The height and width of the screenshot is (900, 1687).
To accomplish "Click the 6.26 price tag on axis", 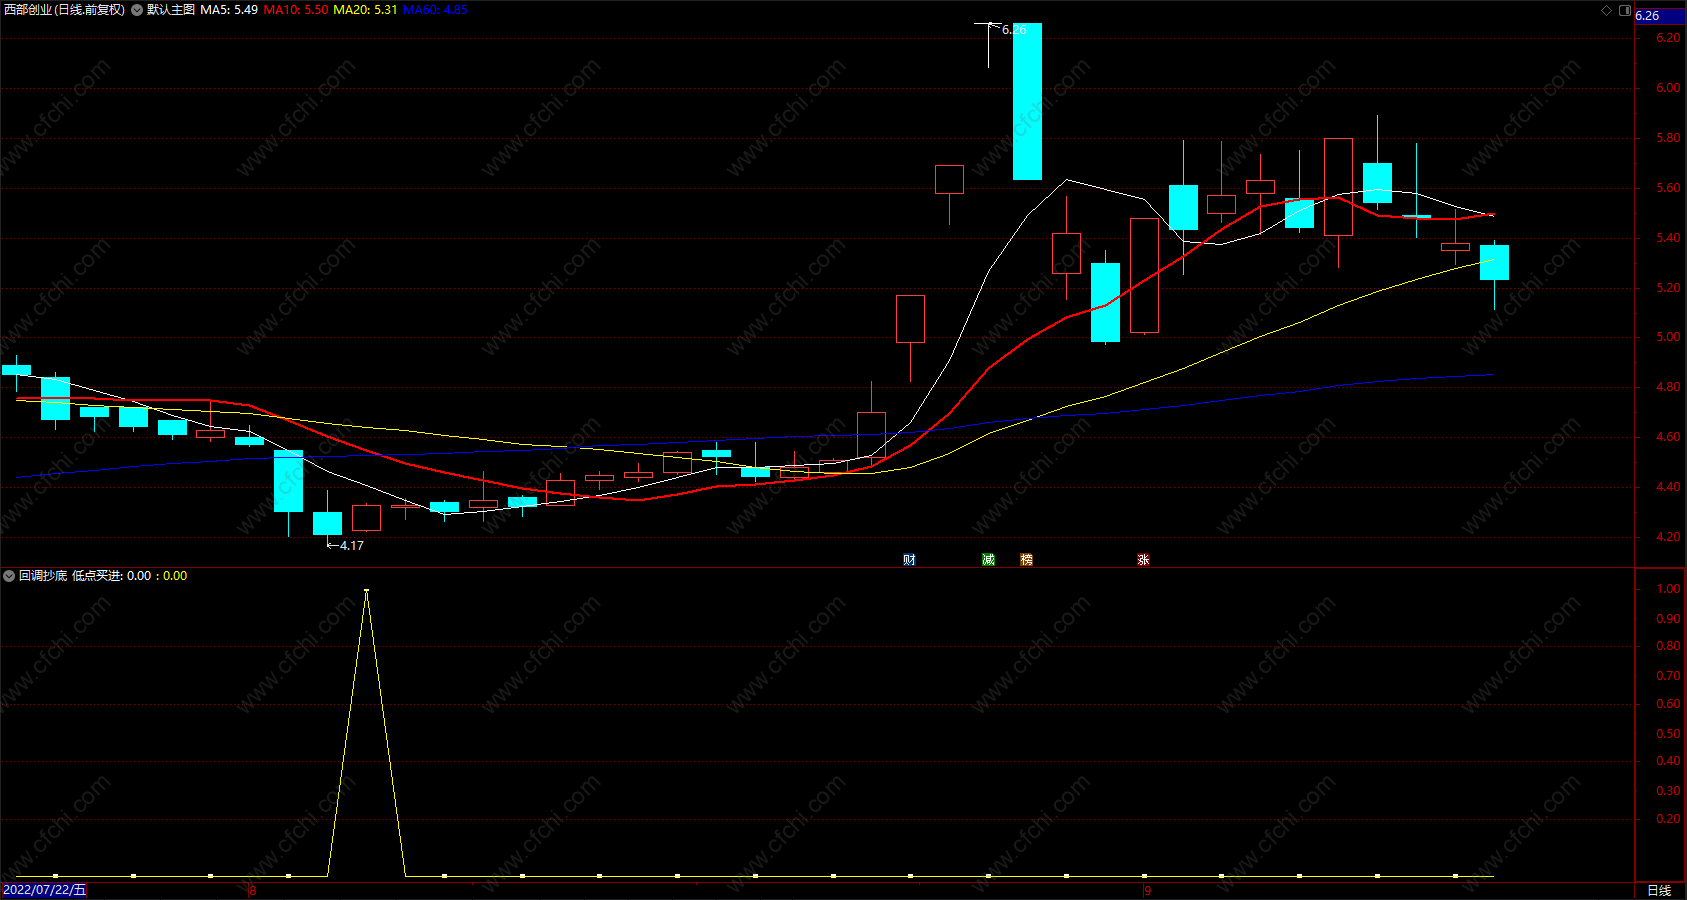I will 1659,16.
